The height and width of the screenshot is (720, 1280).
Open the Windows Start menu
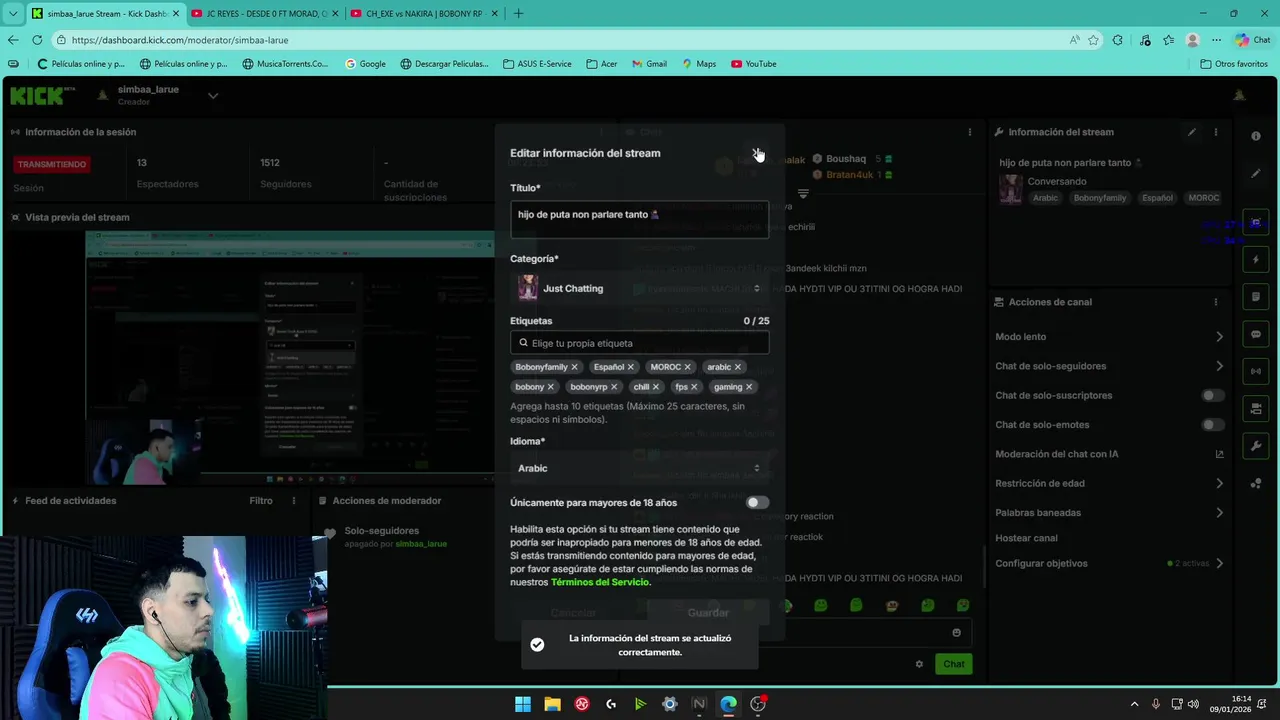point(523,704)
